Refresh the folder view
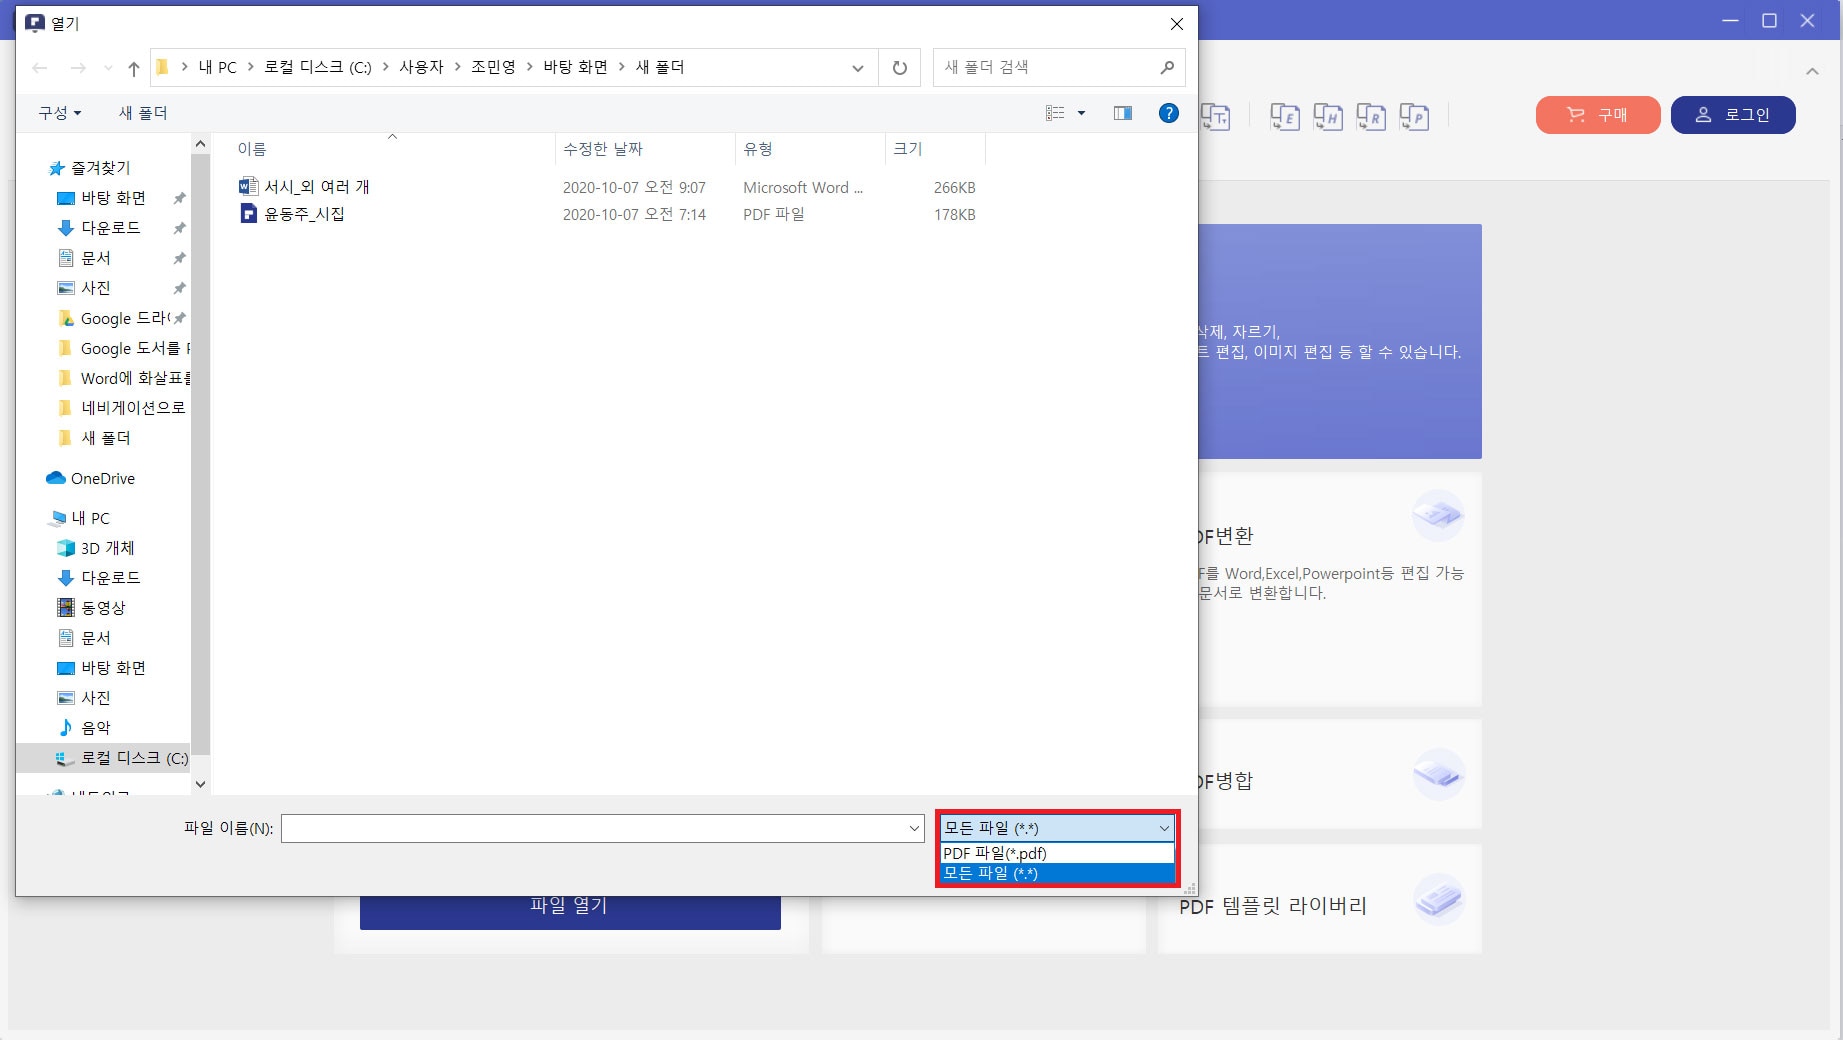 pos(900,68)
